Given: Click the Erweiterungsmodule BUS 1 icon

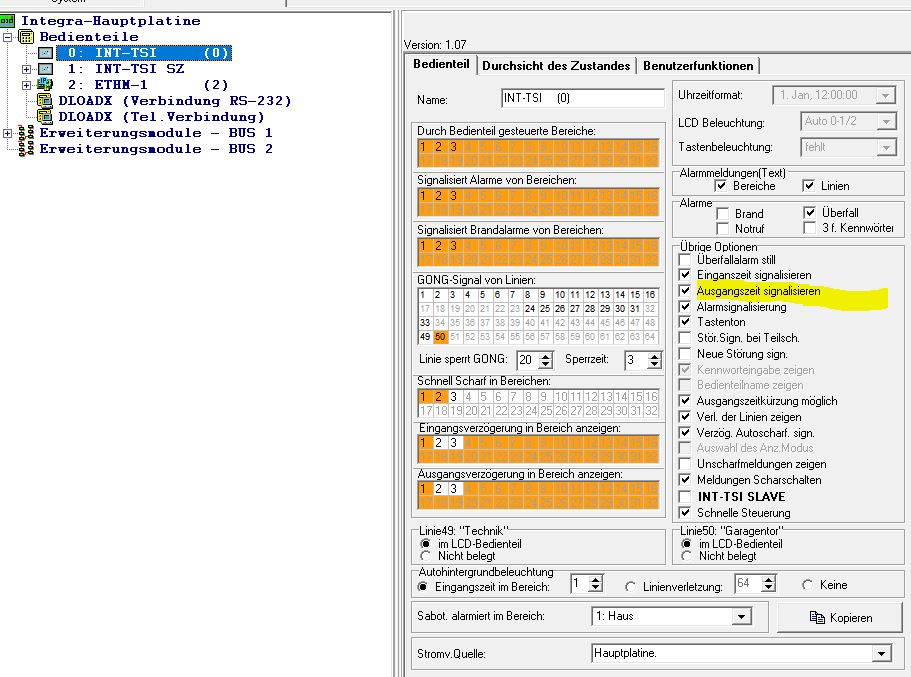Looking at the screenshot, I should (26, 133).
